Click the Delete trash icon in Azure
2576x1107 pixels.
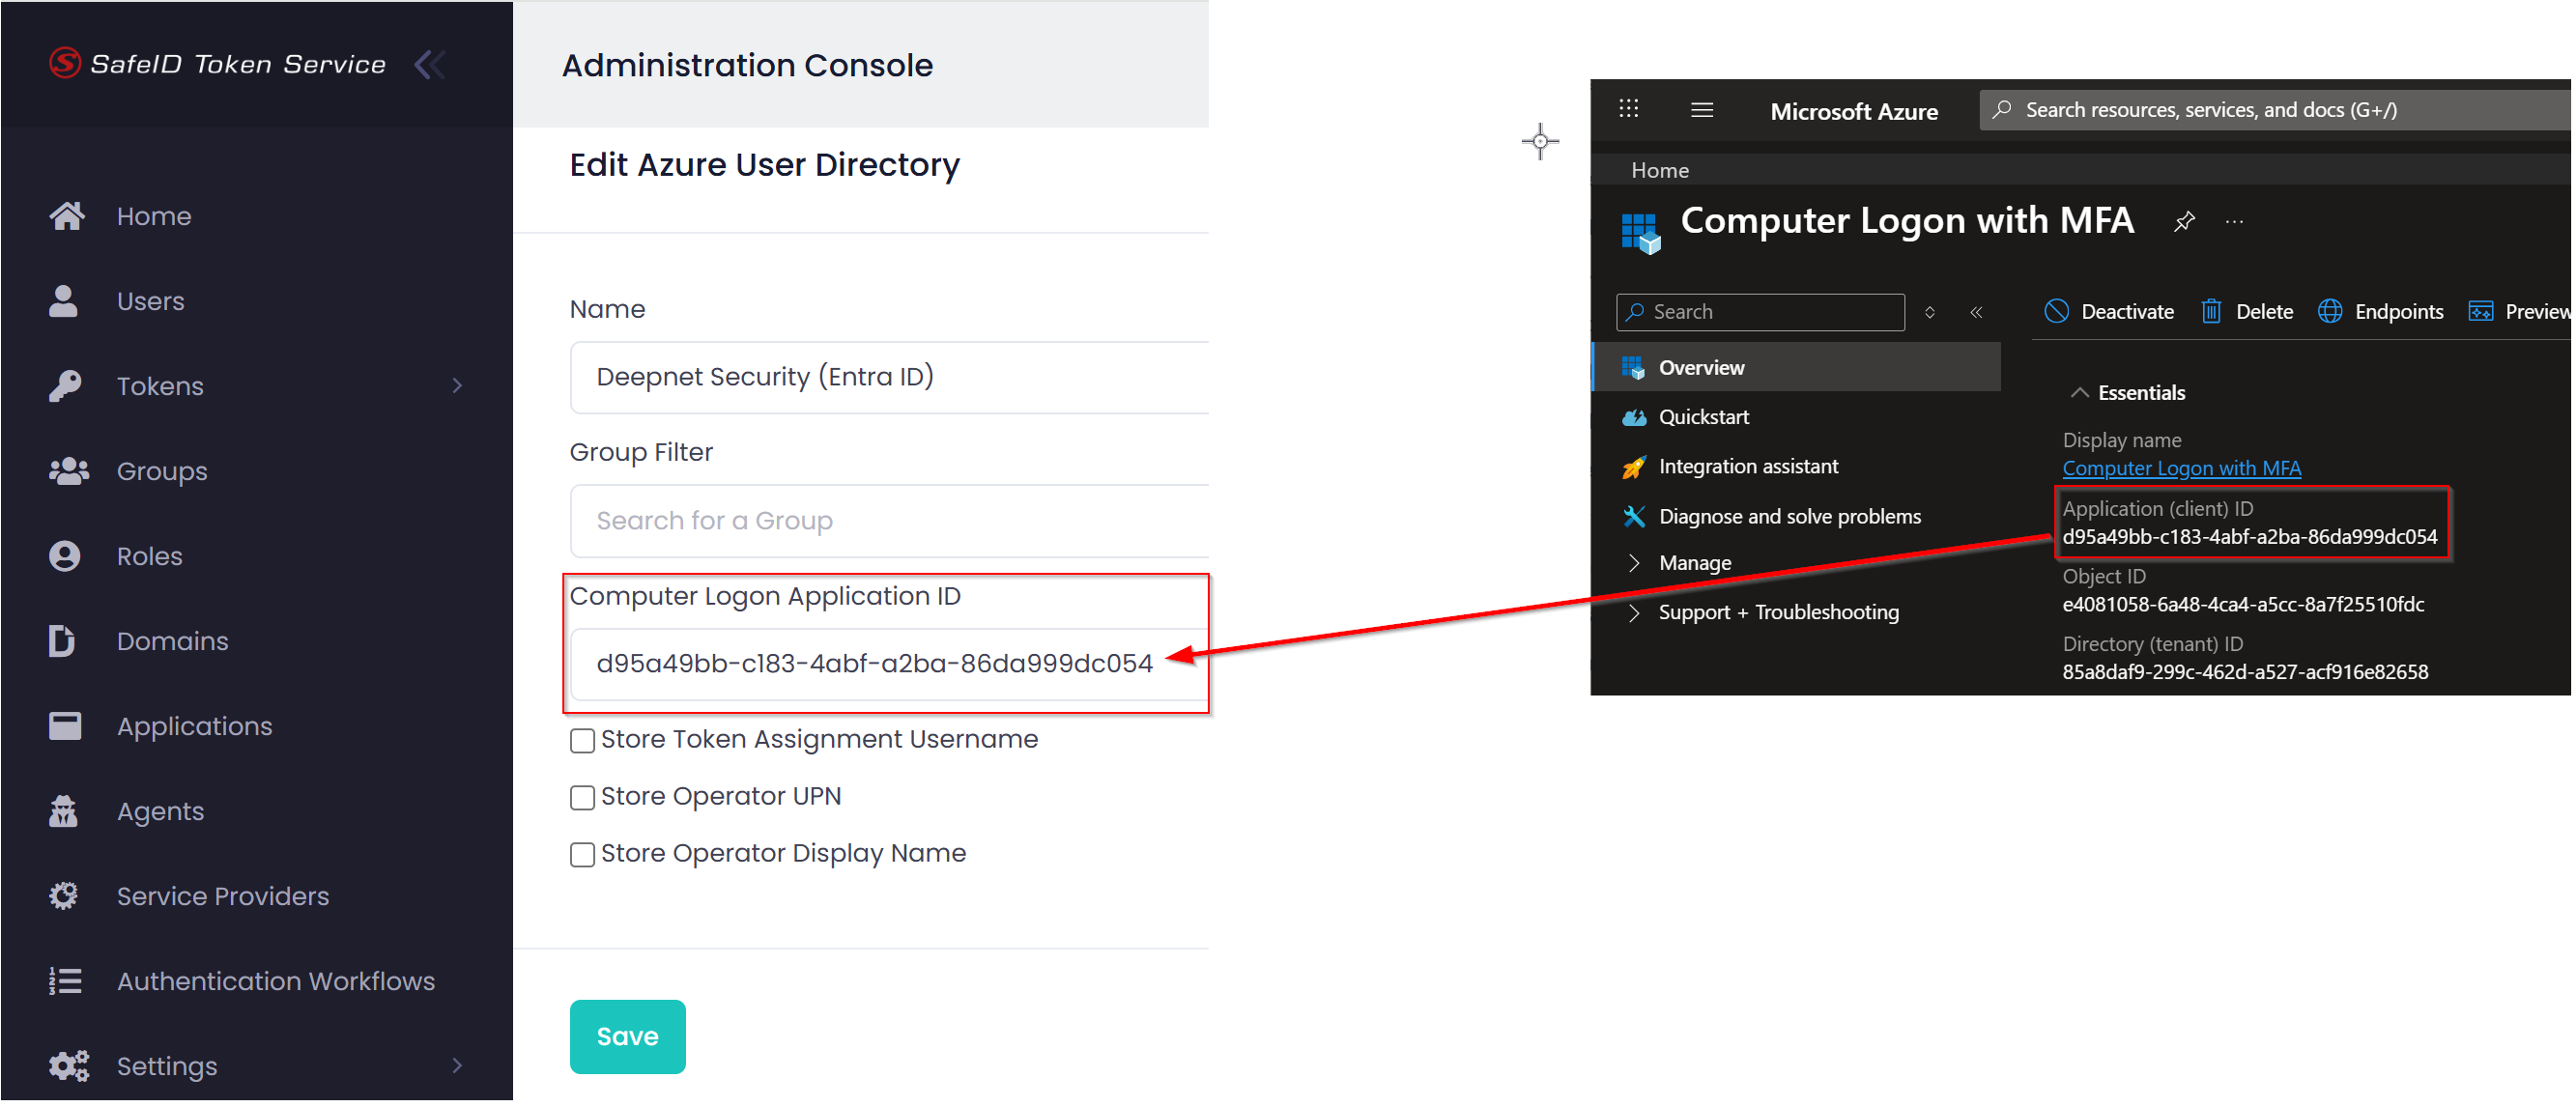[2211, 312]
